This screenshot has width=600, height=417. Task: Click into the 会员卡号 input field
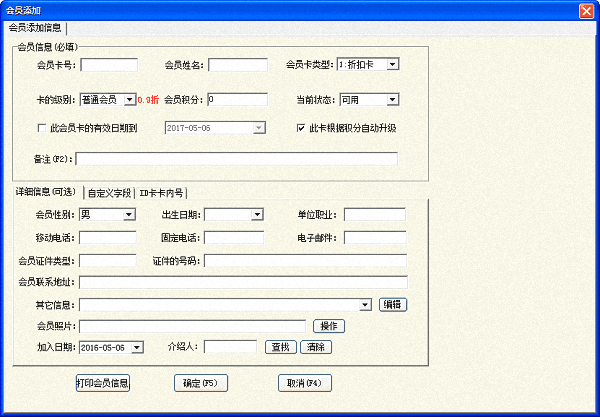(108, 66)
